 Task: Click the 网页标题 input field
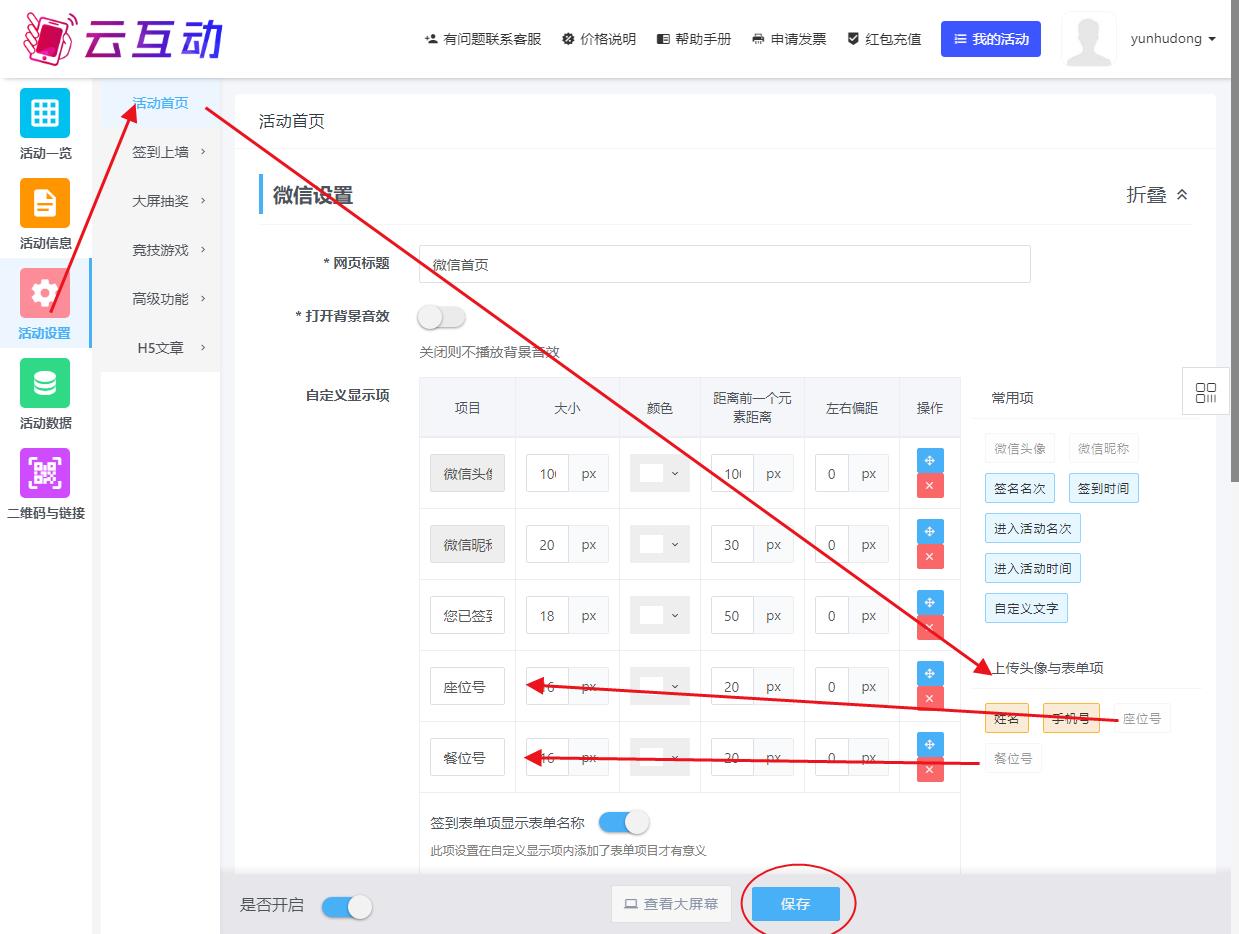[724, 265]
